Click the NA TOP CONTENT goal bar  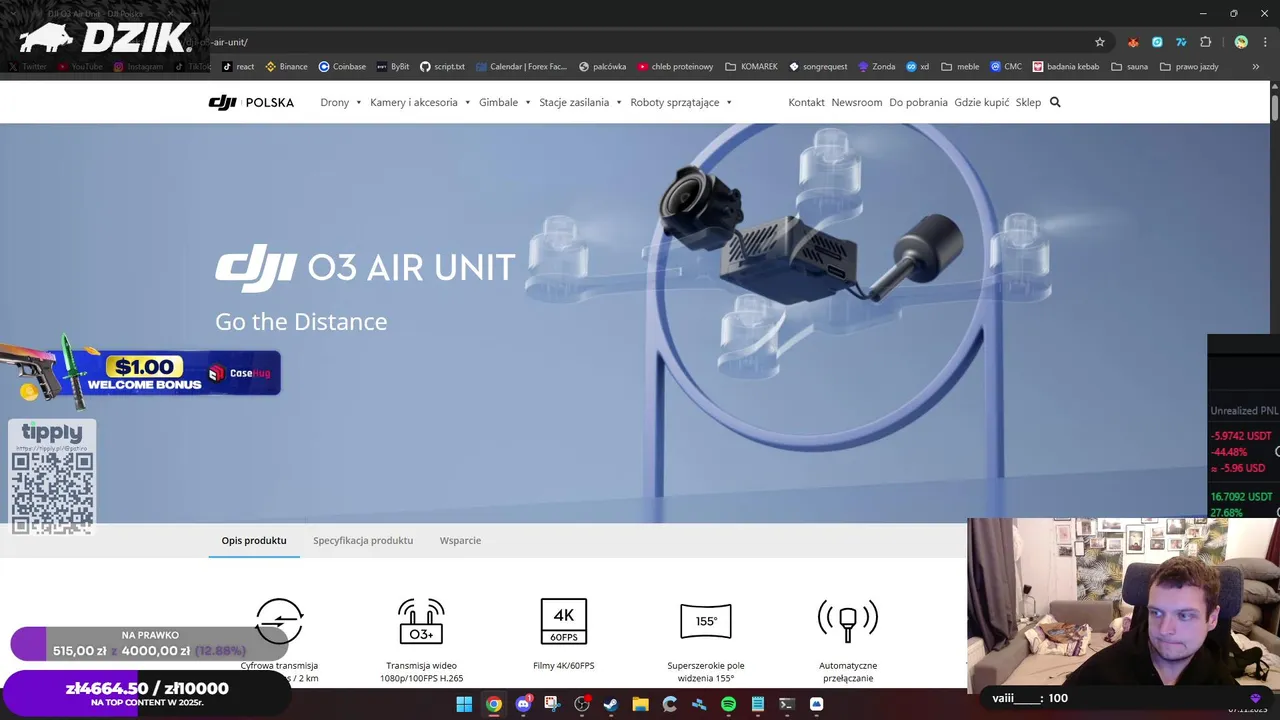147,693
